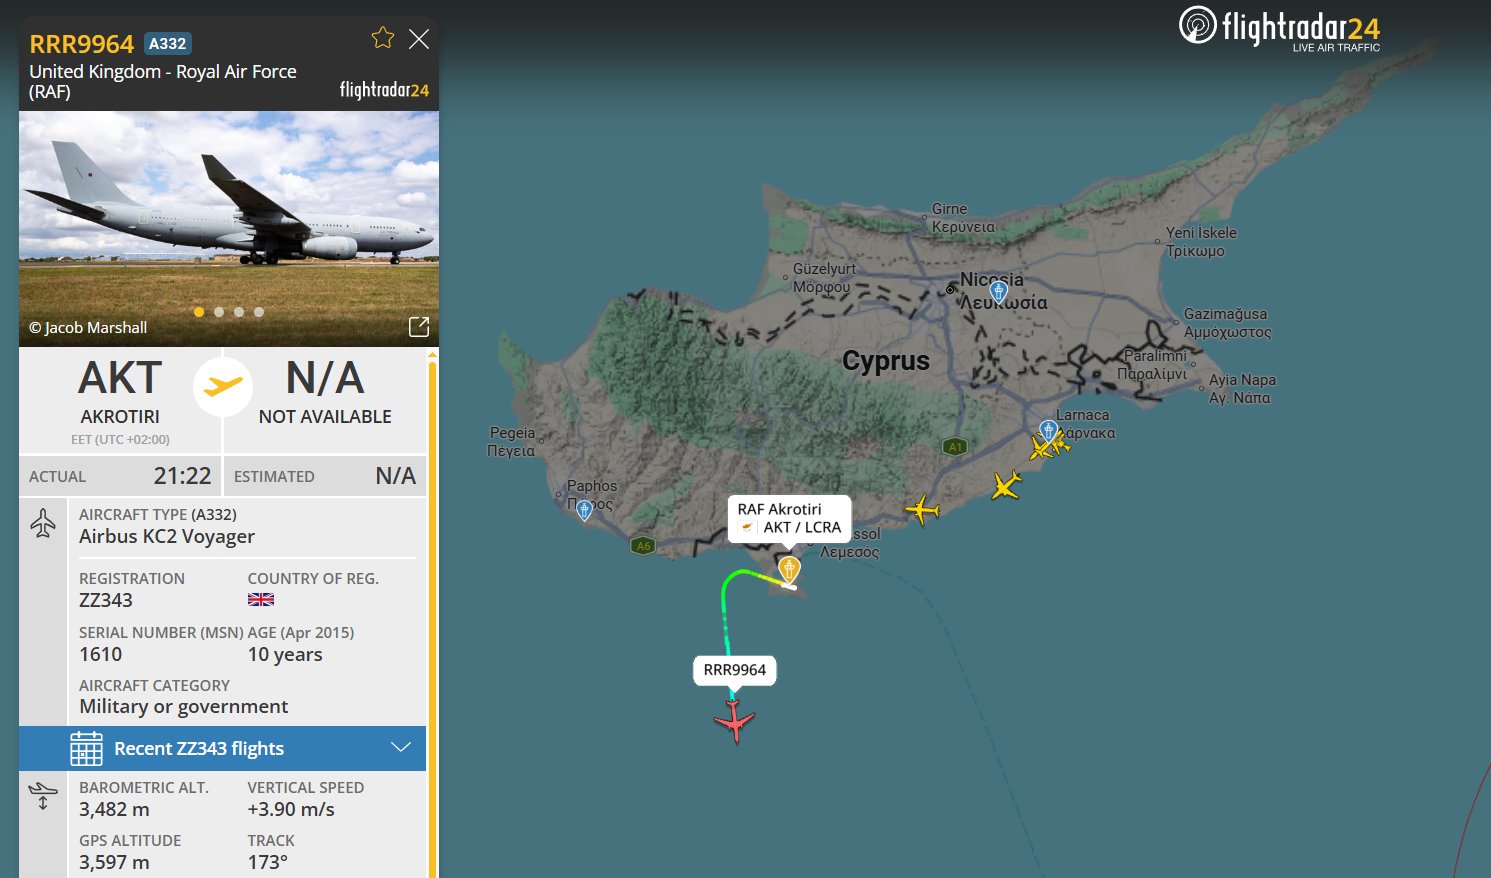Show the first photo carousel dot
Image resolution: width=1491 pixels, height=878 pixels.
click(199, 312)
